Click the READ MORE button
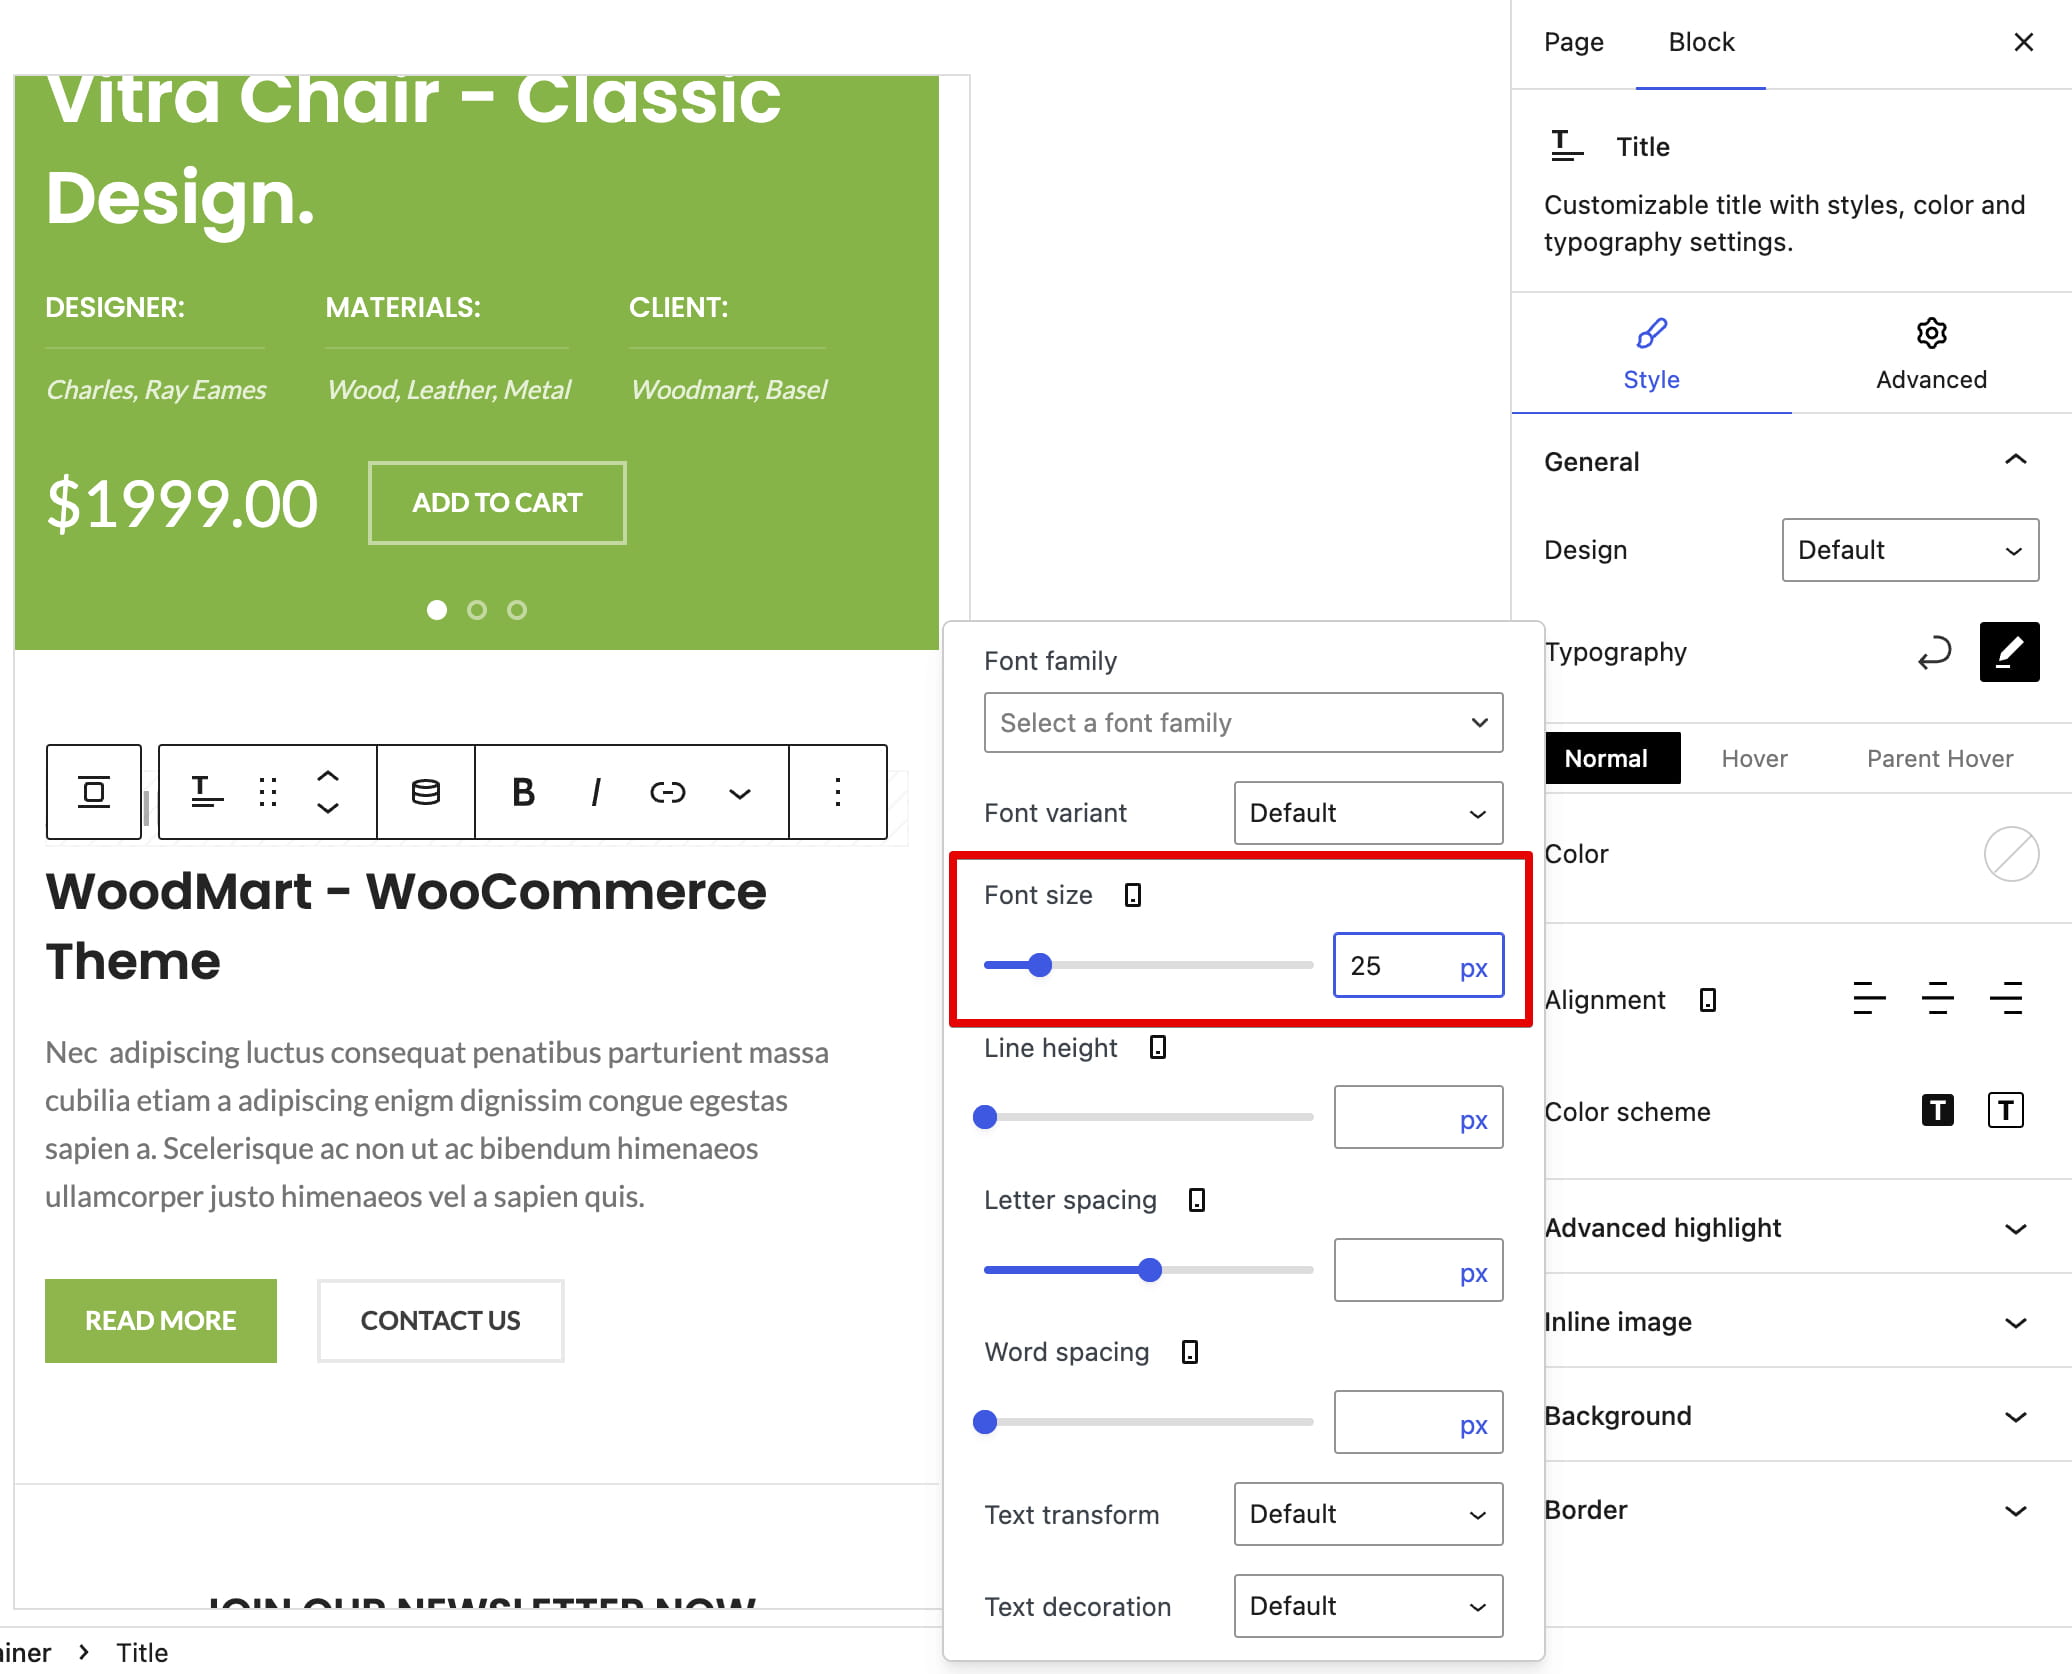The height and width of the screenshot is (1674, 2072). [x=161, y=1320]
